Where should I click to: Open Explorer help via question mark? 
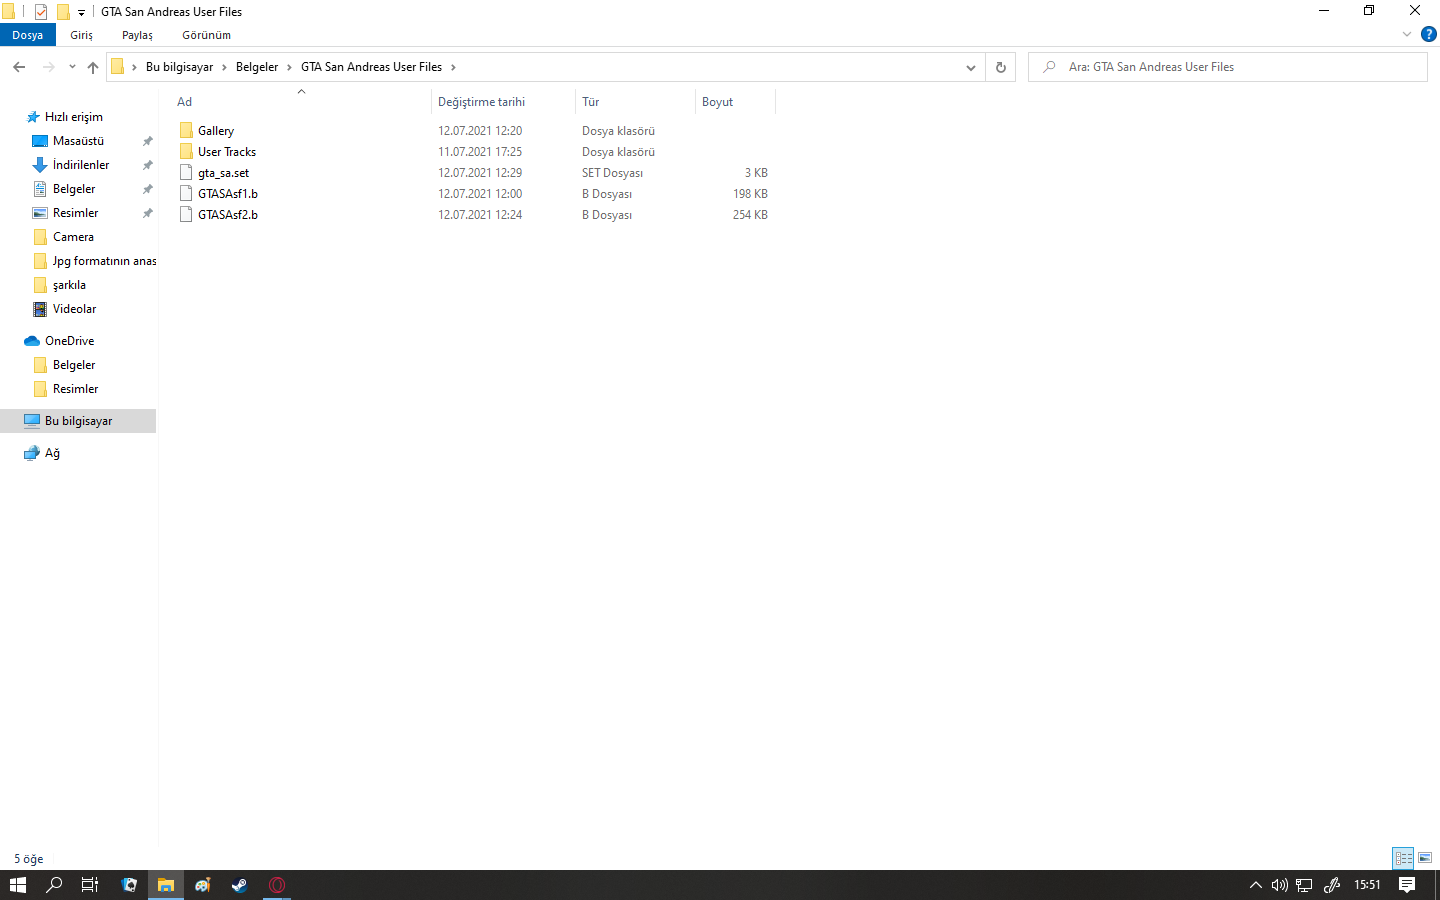(1429, 34)
